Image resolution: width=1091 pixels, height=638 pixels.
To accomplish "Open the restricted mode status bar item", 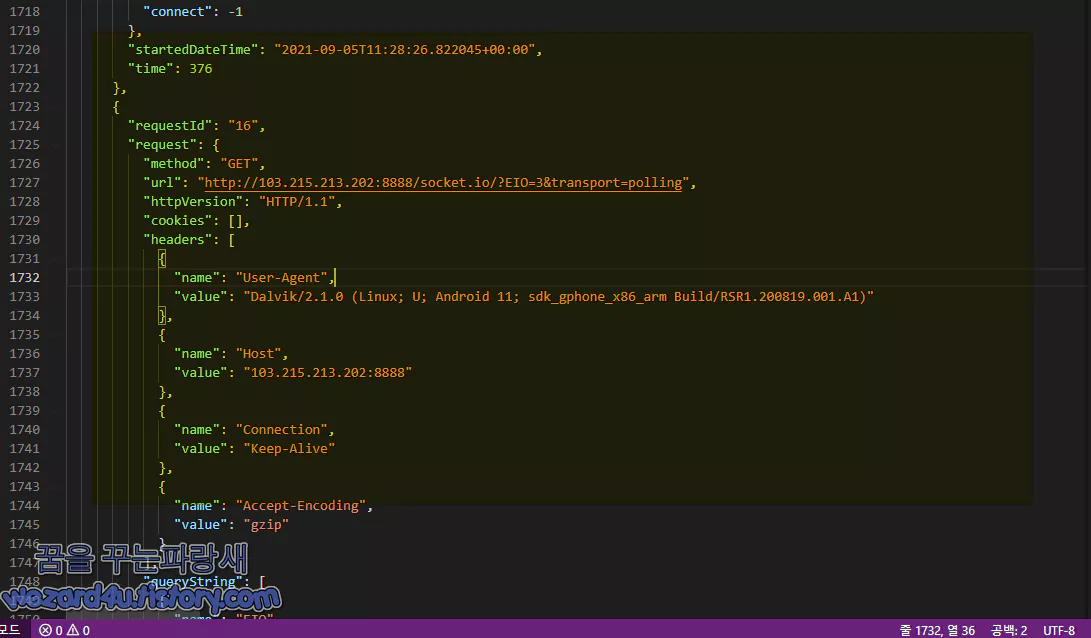I will click(10, 630).
